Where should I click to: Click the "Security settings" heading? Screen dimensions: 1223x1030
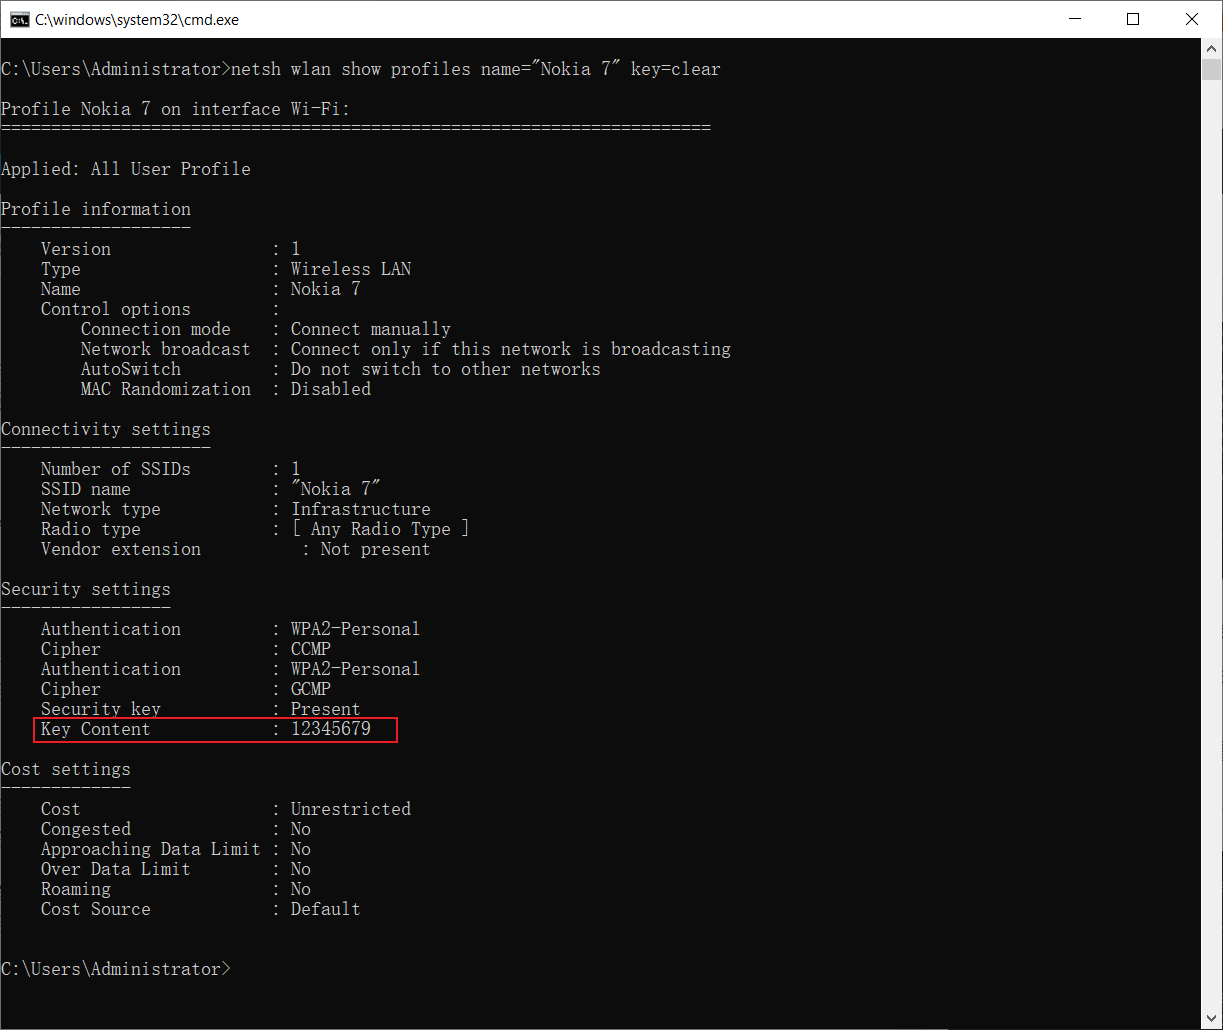86,589
